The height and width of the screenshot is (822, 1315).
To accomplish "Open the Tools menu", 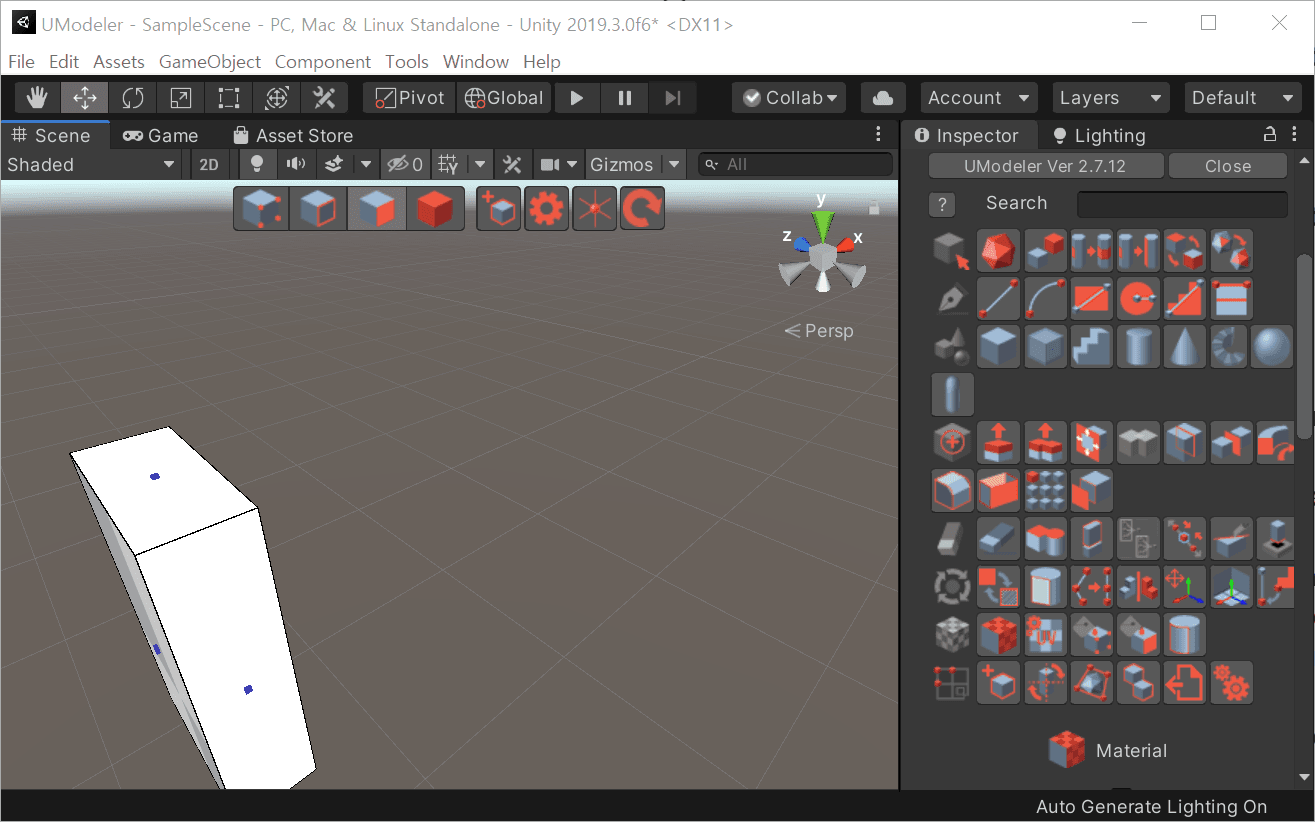I will coord(407,62).
